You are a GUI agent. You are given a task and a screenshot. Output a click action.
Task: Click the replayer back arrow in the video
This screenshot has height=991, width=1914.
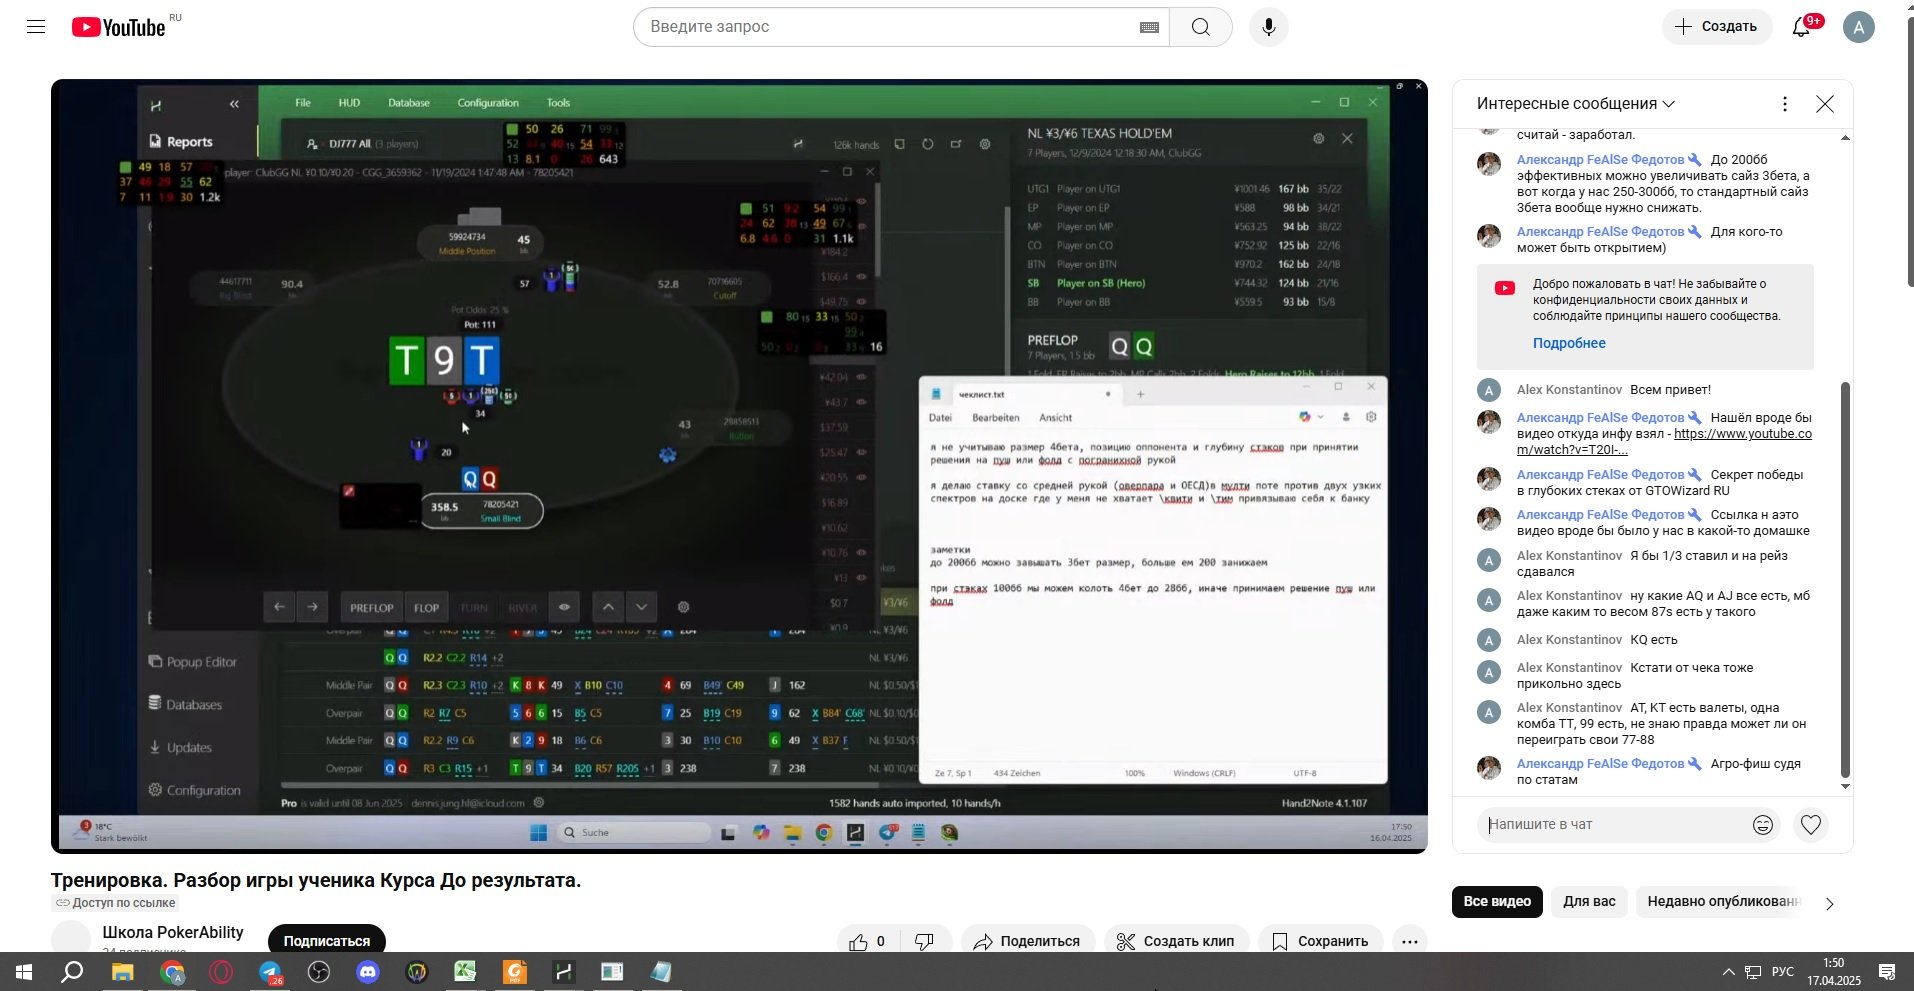(x=280, y=607)
